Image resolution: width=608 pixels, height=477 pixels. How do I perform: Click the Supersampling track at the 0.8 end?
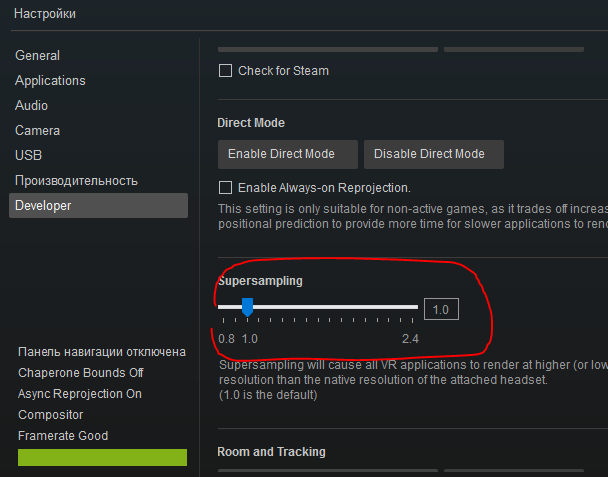click(223, 307)
